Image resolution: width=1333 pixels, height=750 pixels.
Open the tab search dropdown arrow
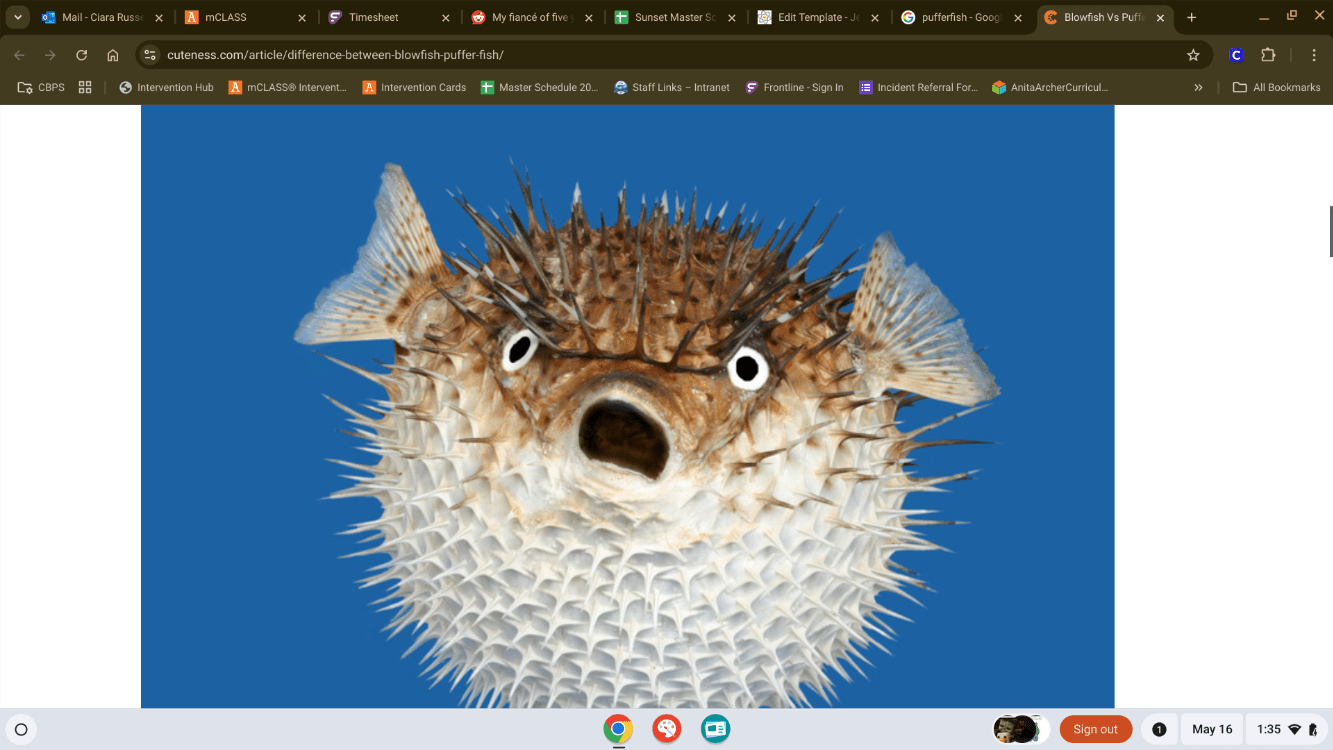coord(18,17)
